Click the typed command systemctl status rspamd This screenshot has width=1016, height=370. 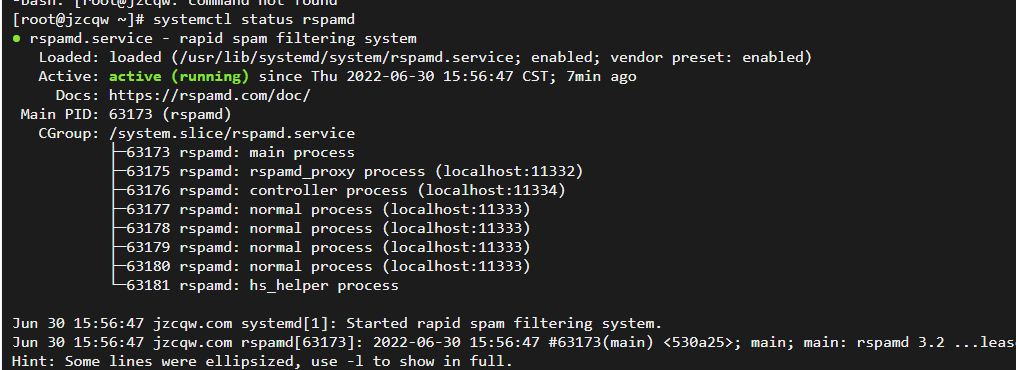point(253,20)
